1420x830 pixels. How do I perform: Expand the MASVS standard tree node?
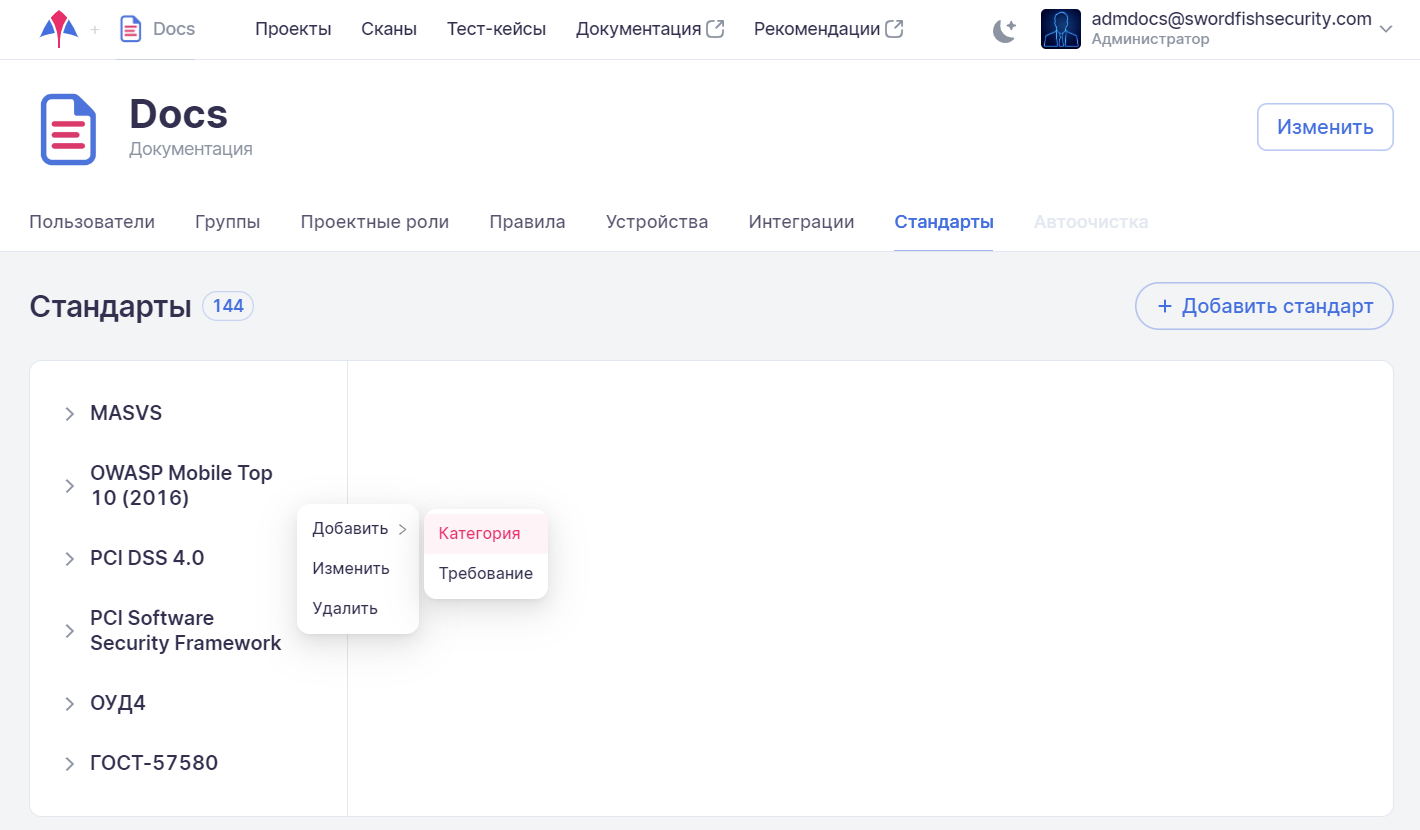pos(70,414)
